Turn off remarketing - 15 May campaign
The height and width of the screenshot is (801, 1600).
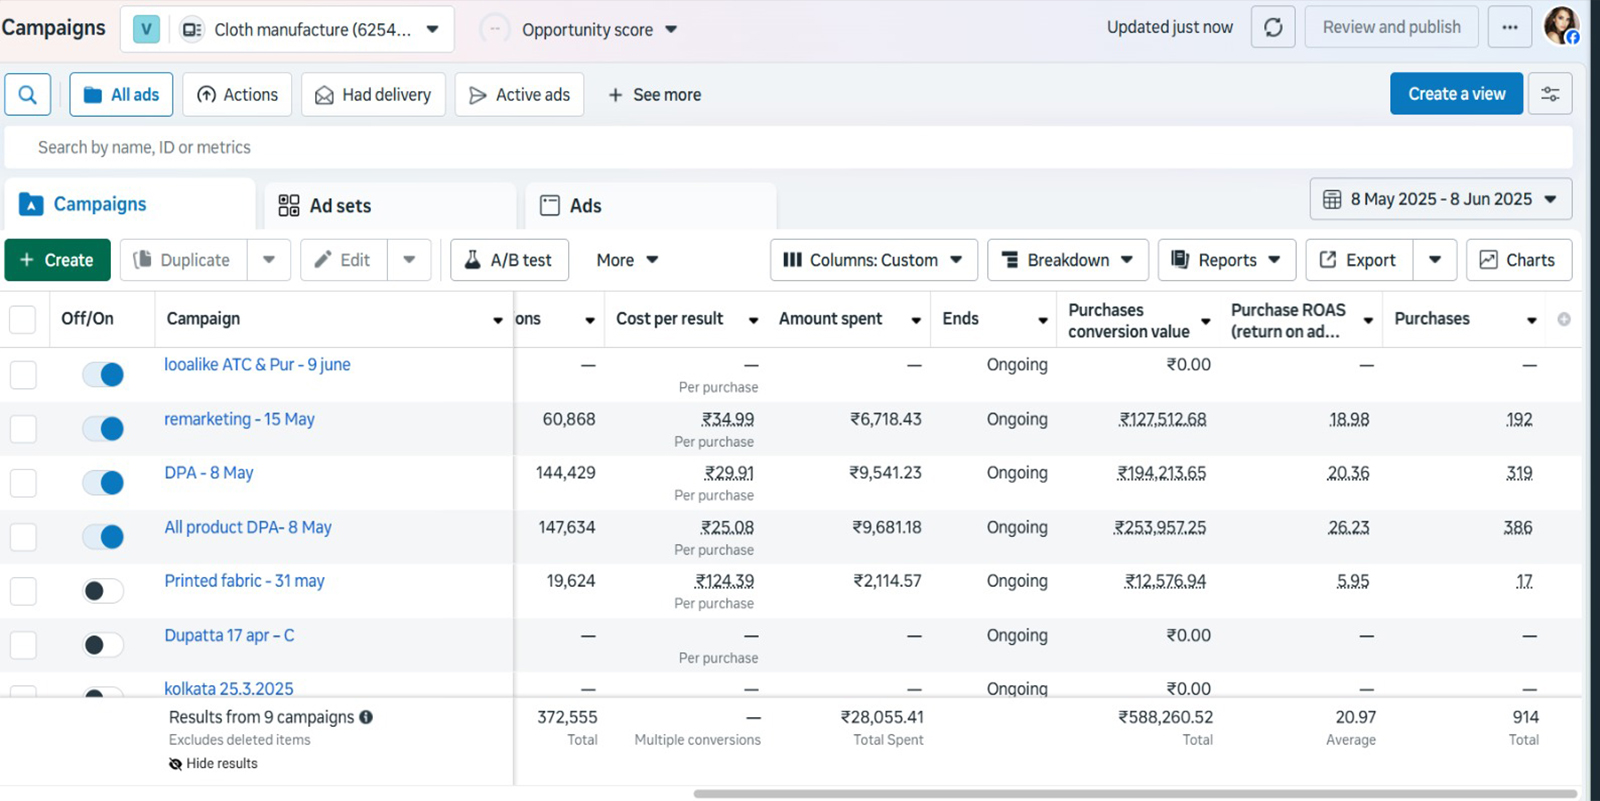[103, 429]
